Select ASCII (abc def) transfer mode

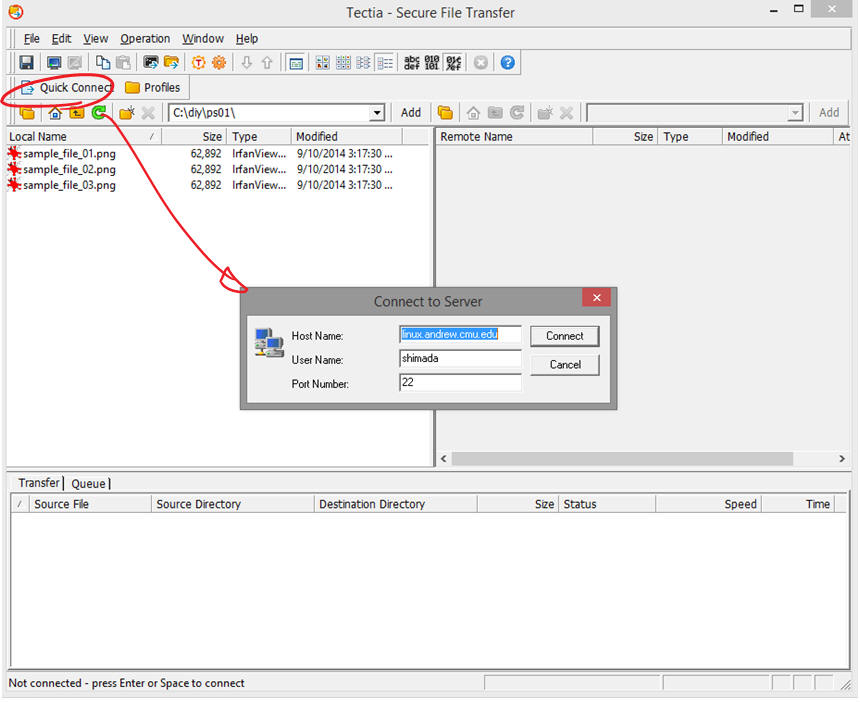point(412,63)
